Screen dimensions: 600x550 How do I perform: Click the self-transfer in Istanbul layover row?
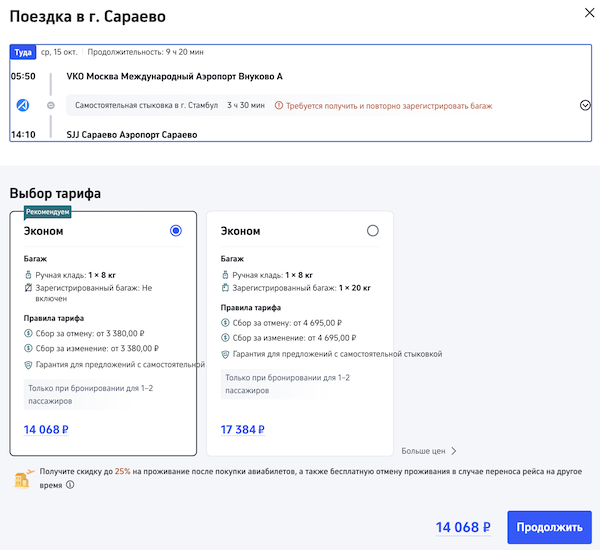pos(170,105)
